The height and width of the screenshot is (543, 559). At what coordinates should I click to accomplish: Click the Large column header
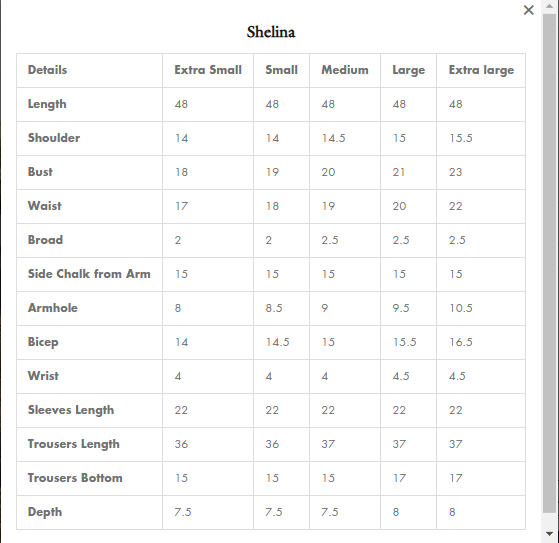point(409,70)
